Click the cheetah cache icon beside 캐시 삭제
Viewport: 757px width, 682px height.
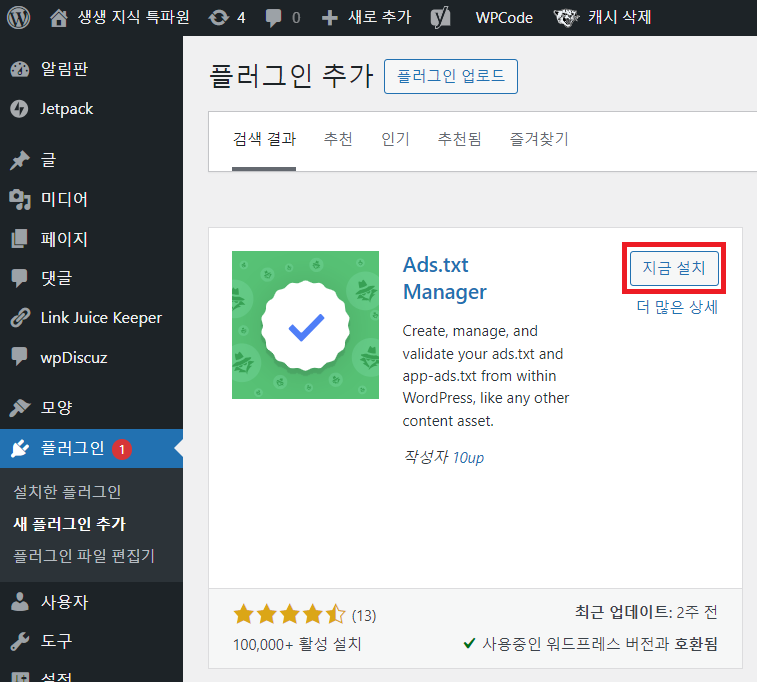[x=566, y=18]
